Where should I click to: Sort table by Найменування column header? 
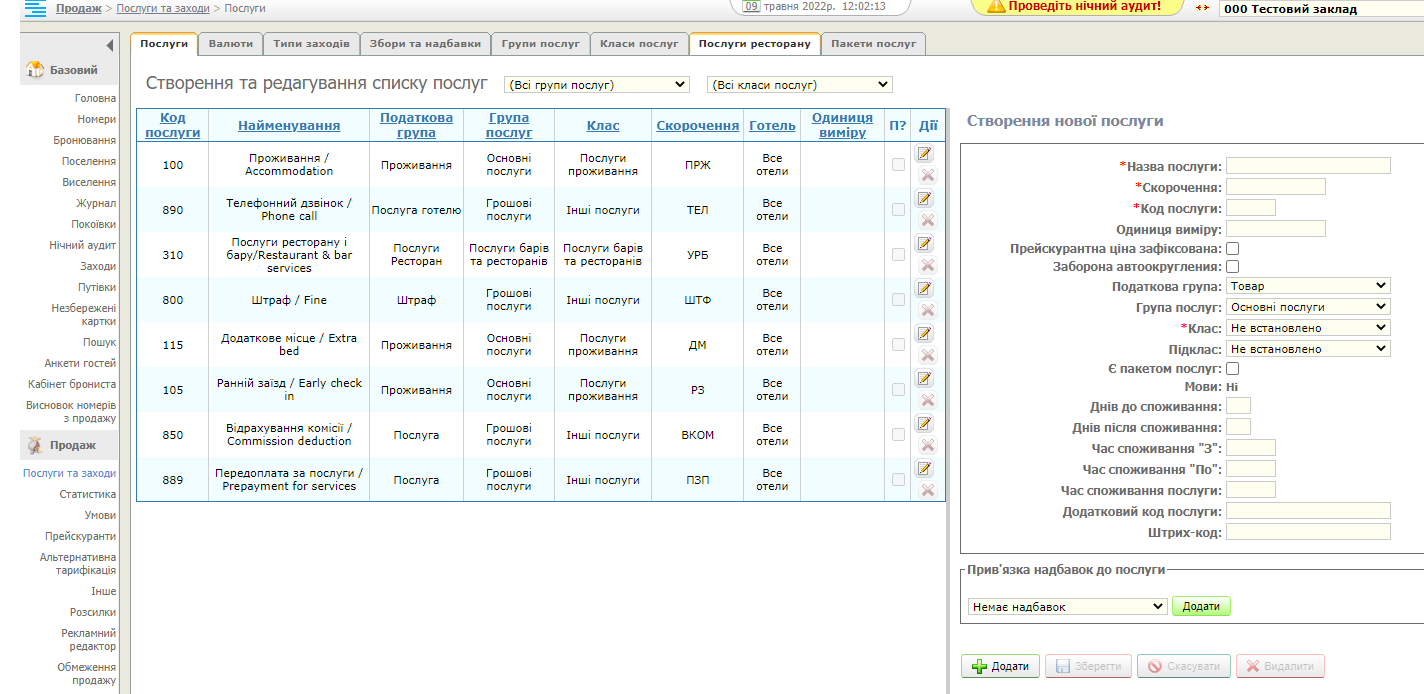pyautogui.click(x=289, y=126)
